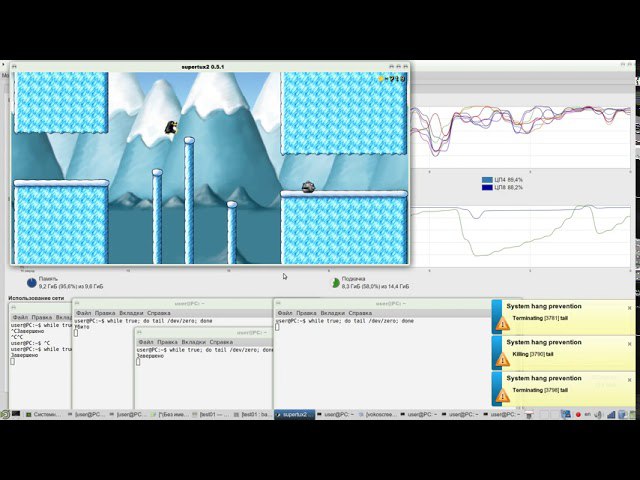The width and height of the screenshot is (640, 480).
Task: Open Правка menu in terminal showing Убито
Action: pyautogui.click(x=105, y=313)
